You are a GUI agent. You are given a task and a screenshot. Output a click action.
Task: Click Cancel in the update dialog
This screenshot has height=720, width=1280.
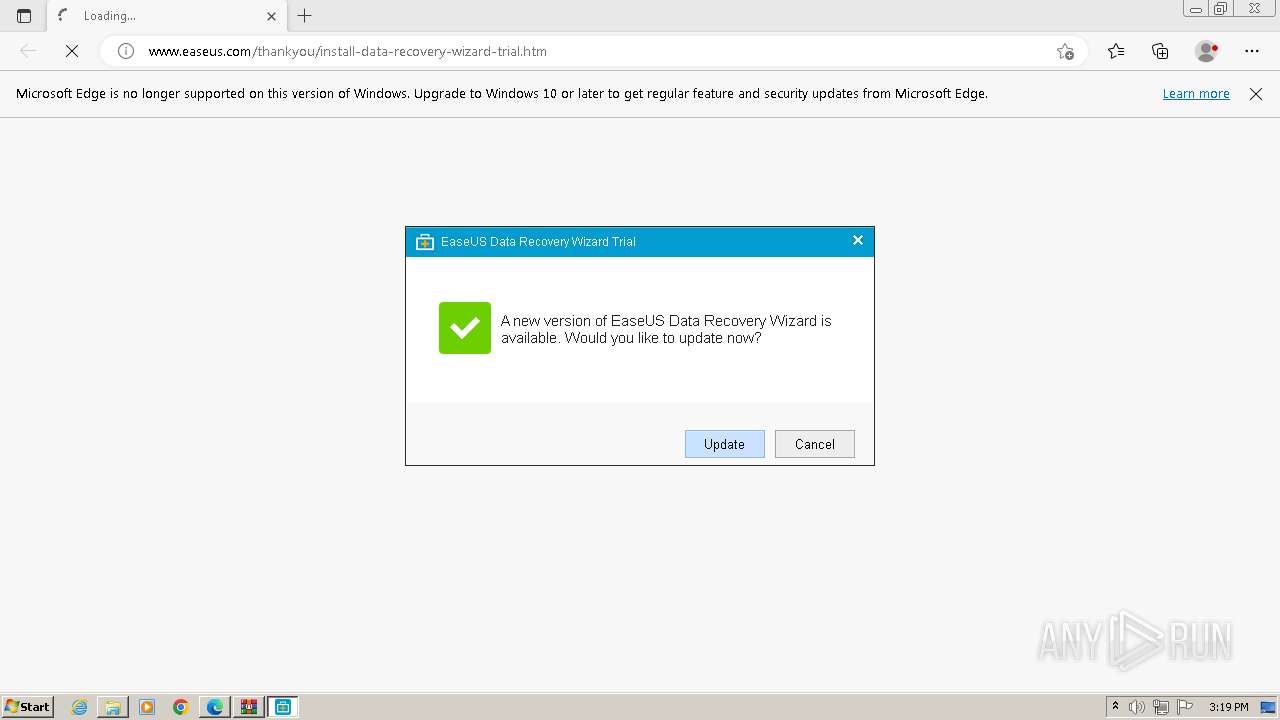pos(814,444)
